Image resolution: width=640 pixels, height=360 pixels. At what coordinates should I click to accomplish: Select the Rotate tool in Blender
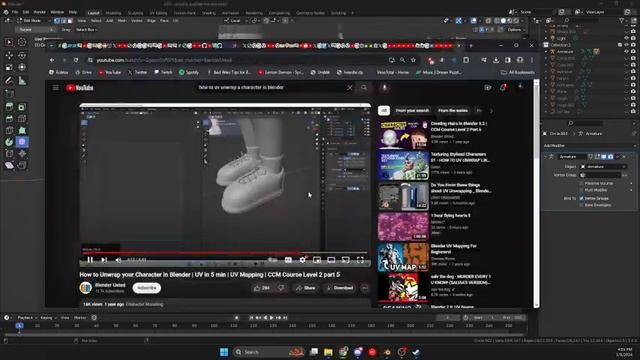point(22,55)
